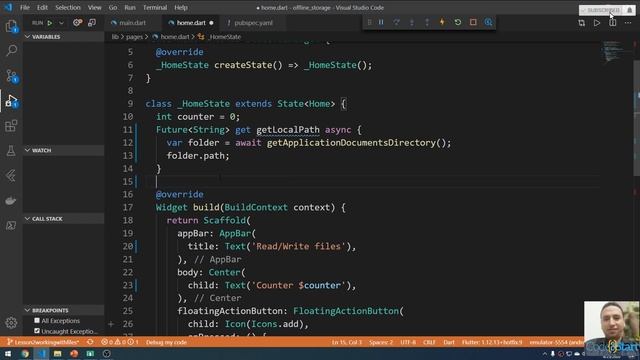
Task: Open launch.json gear icon
Action: 77,23
